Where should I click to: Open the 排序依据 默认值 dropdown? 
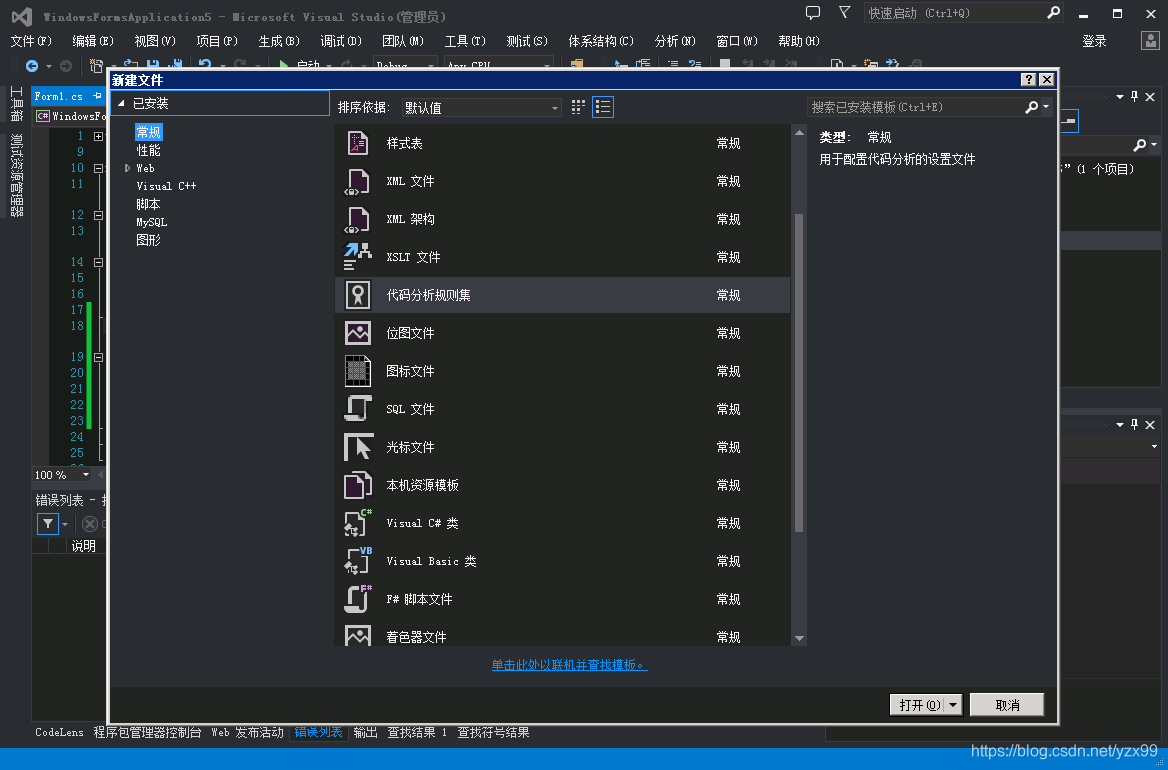coord(481,107)
